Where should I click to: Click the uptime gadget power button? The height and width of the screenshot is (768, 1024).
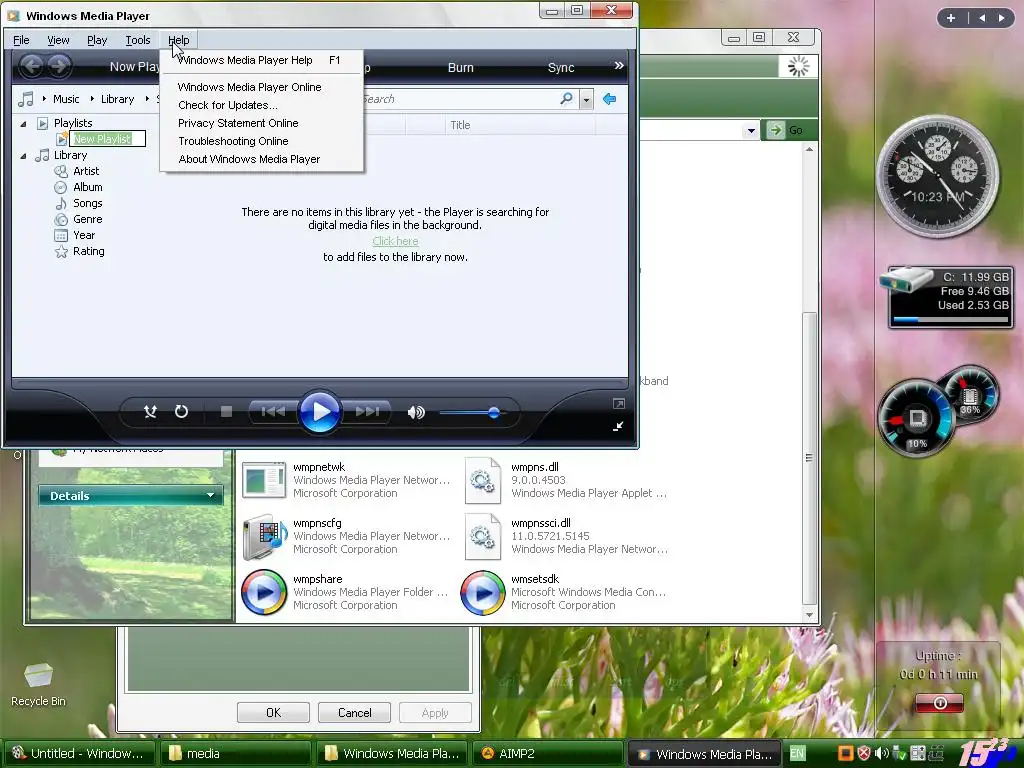[940, 703]
